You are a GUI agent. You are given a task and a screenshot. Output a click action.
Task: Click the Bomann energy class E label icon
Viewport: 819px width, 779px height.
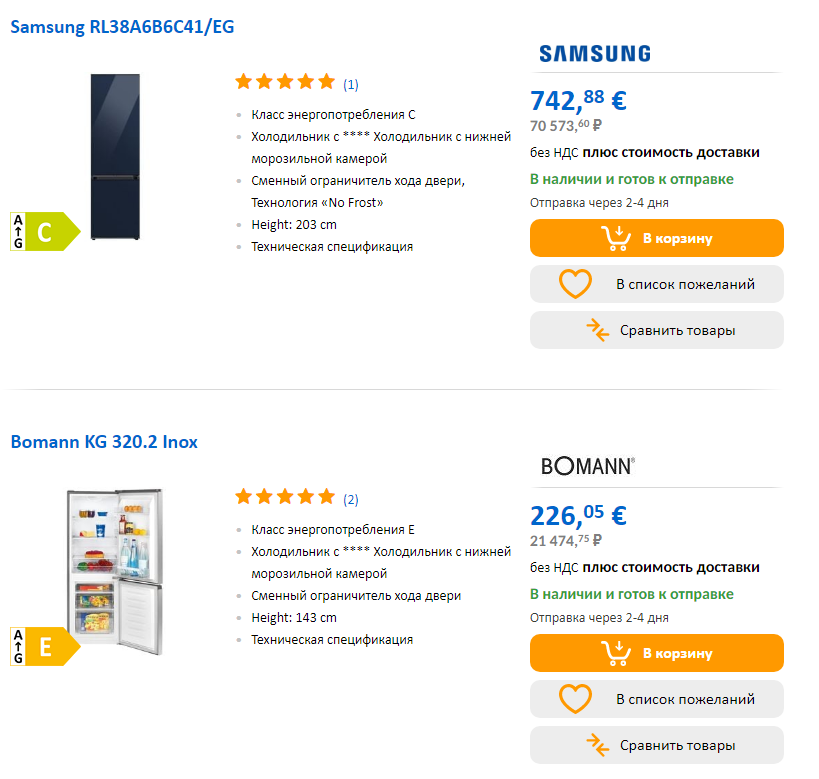(45, 646)
